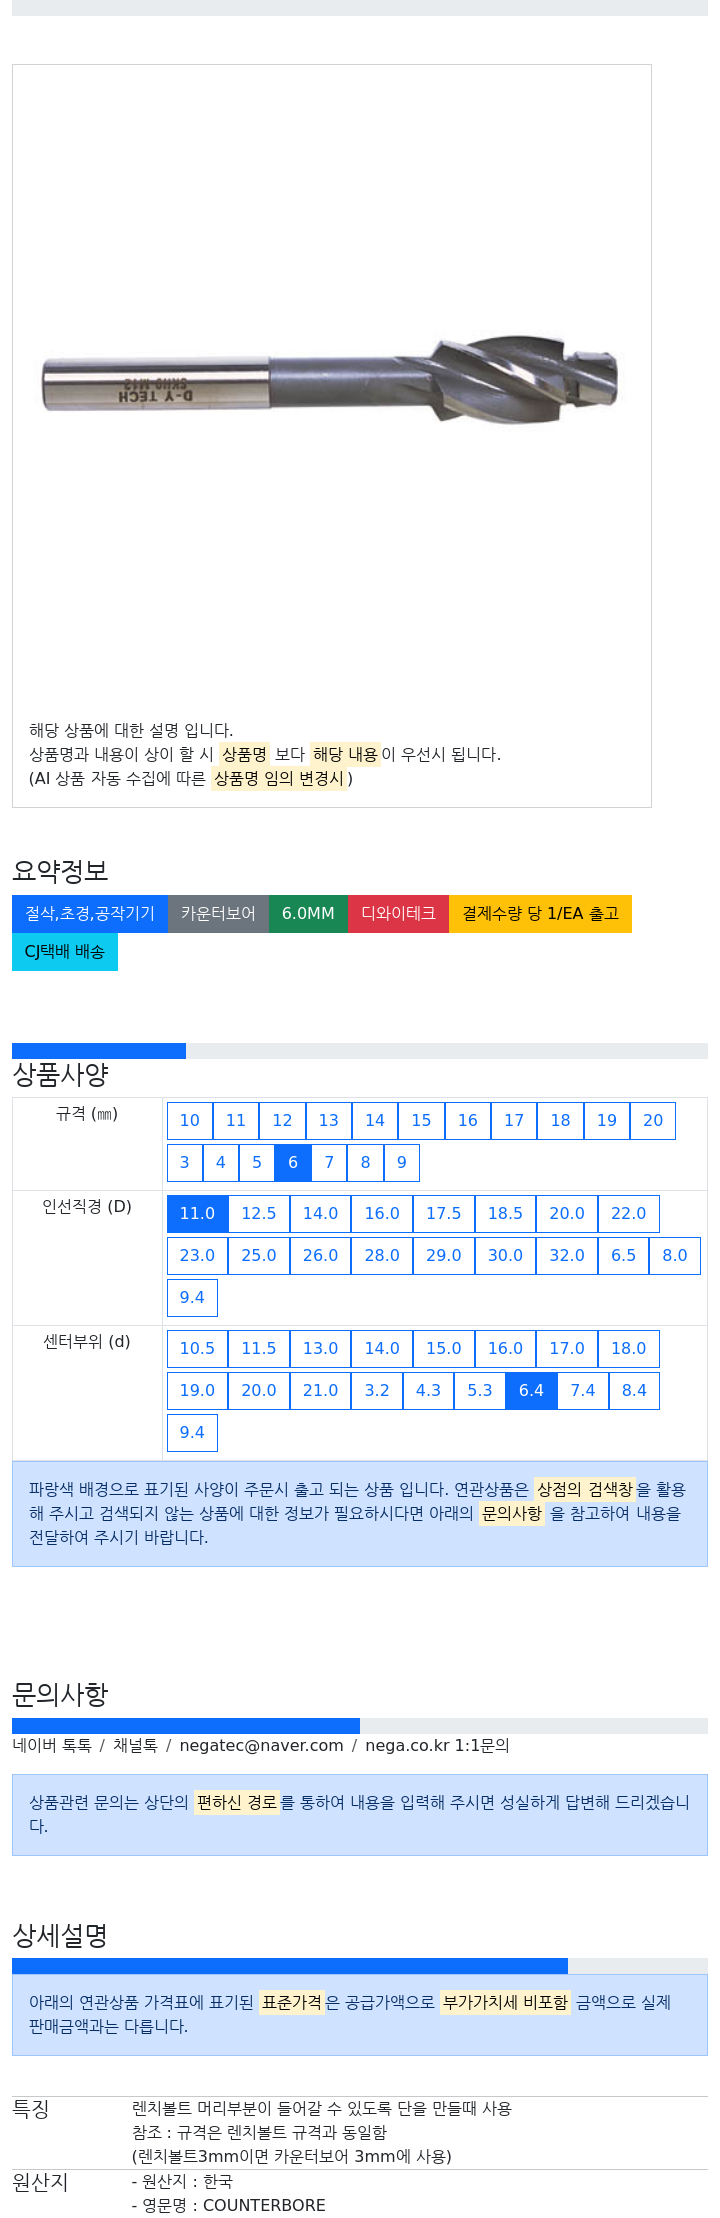The width and height of the screenshot is (720, 2218).
Task: Click the CJ택배 배송 shipping tag
Action: pyautogui.click(x=65, y=952)
